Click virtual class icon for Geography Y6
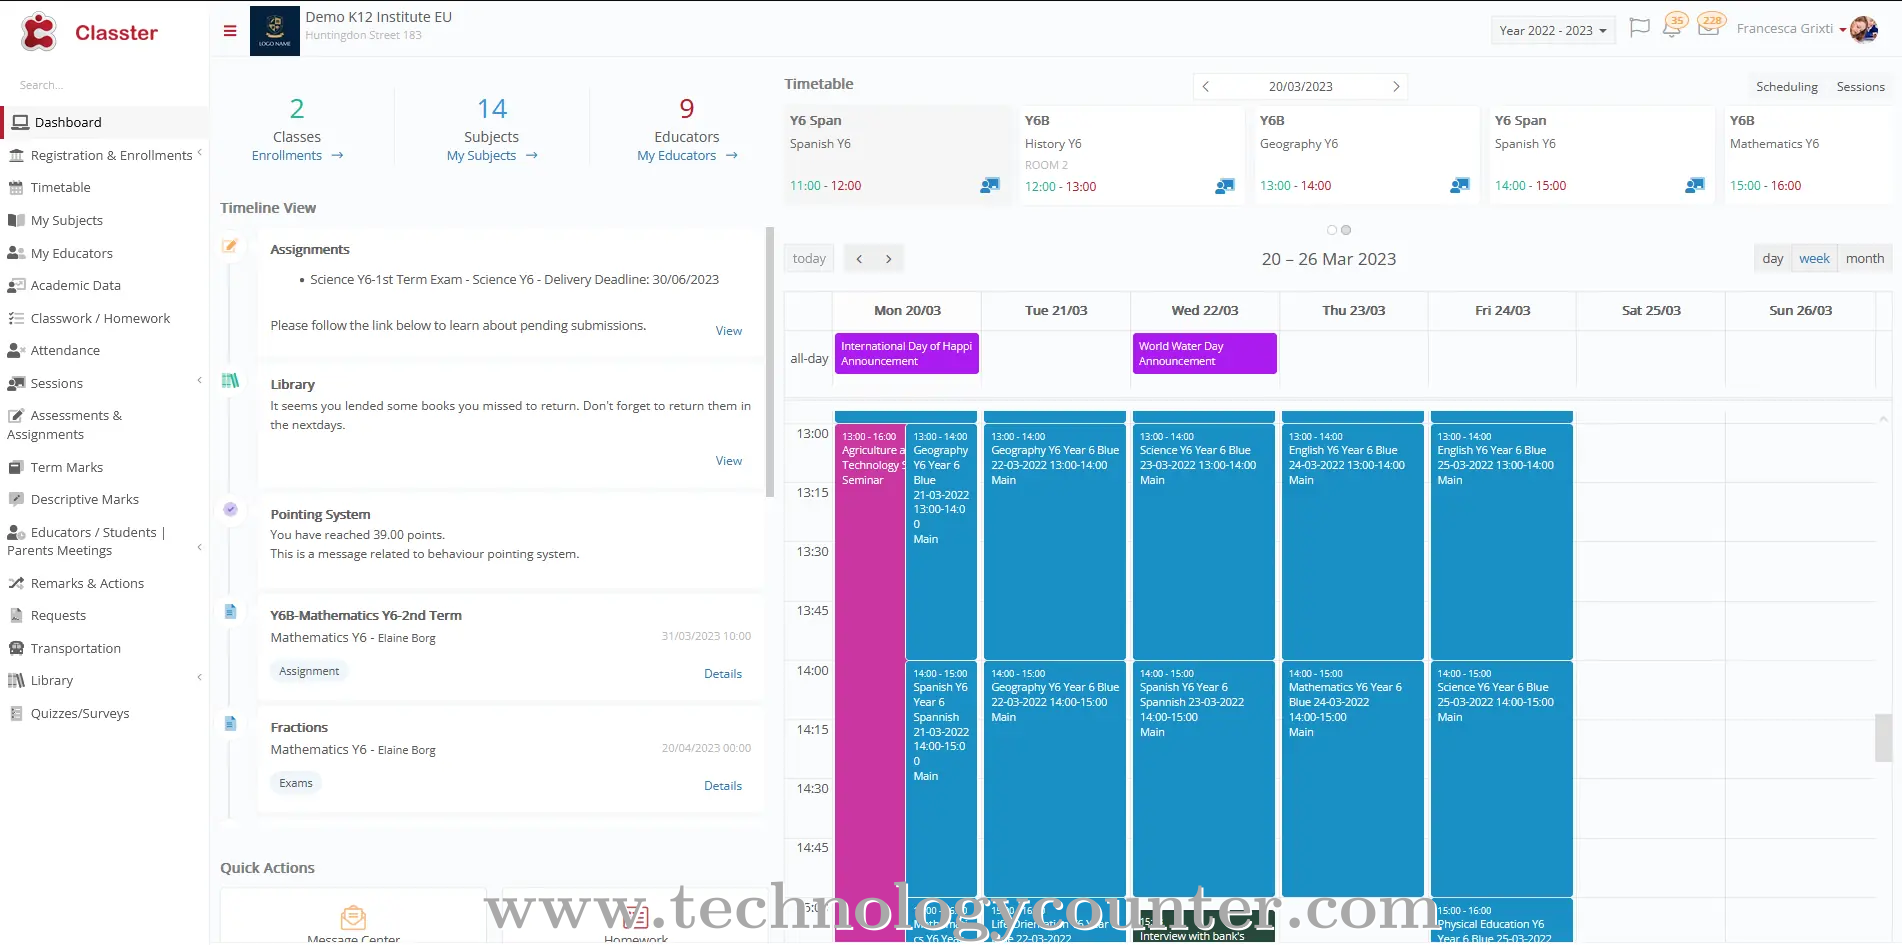This screenshot has height=945, width=1902. click(1460, 185)
